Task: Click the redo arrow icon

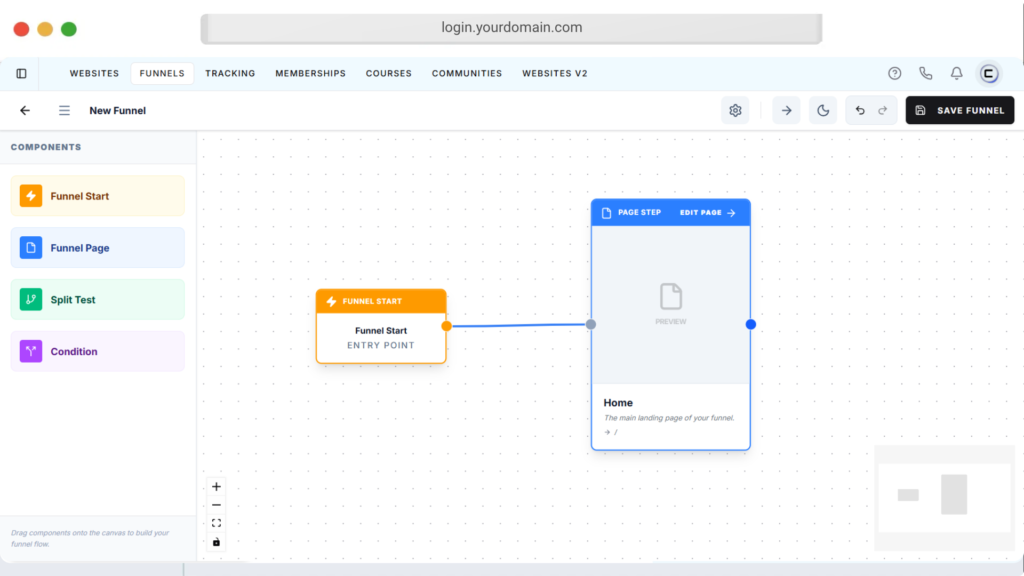Action: [x=883, y=111]
